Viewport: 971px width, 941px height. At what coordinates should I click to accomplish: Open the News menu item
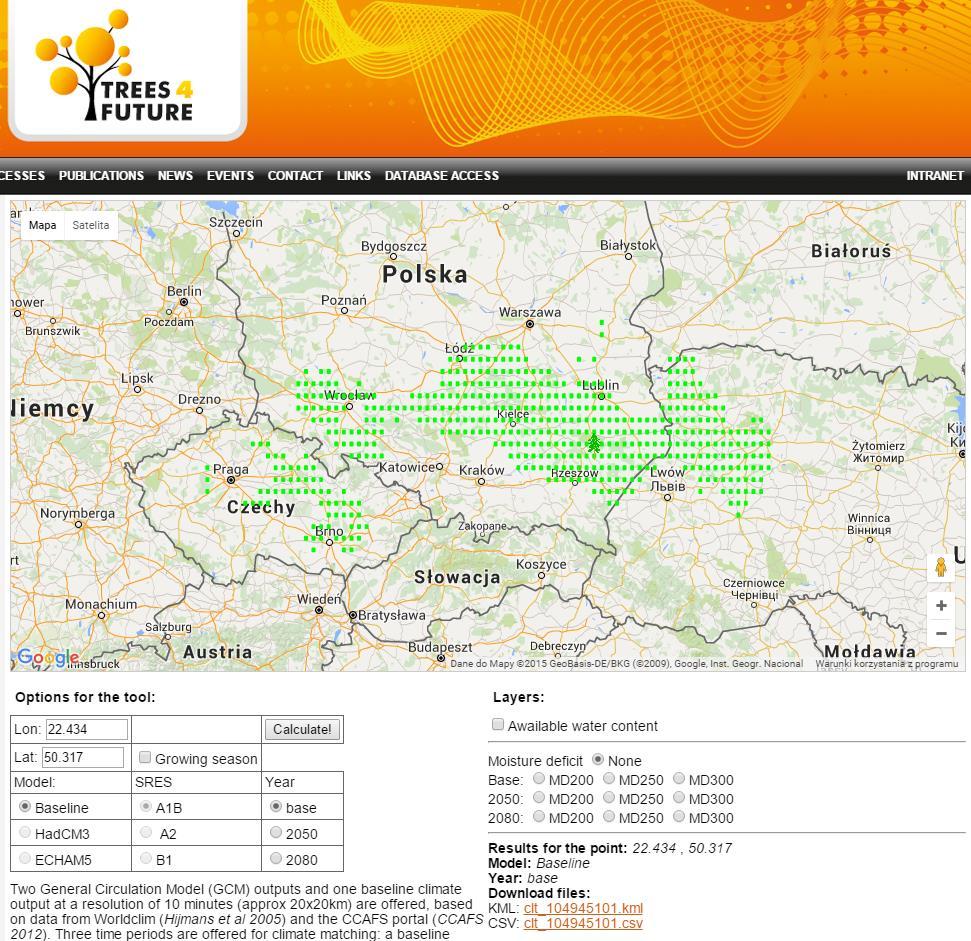click(x=175, y=176)
